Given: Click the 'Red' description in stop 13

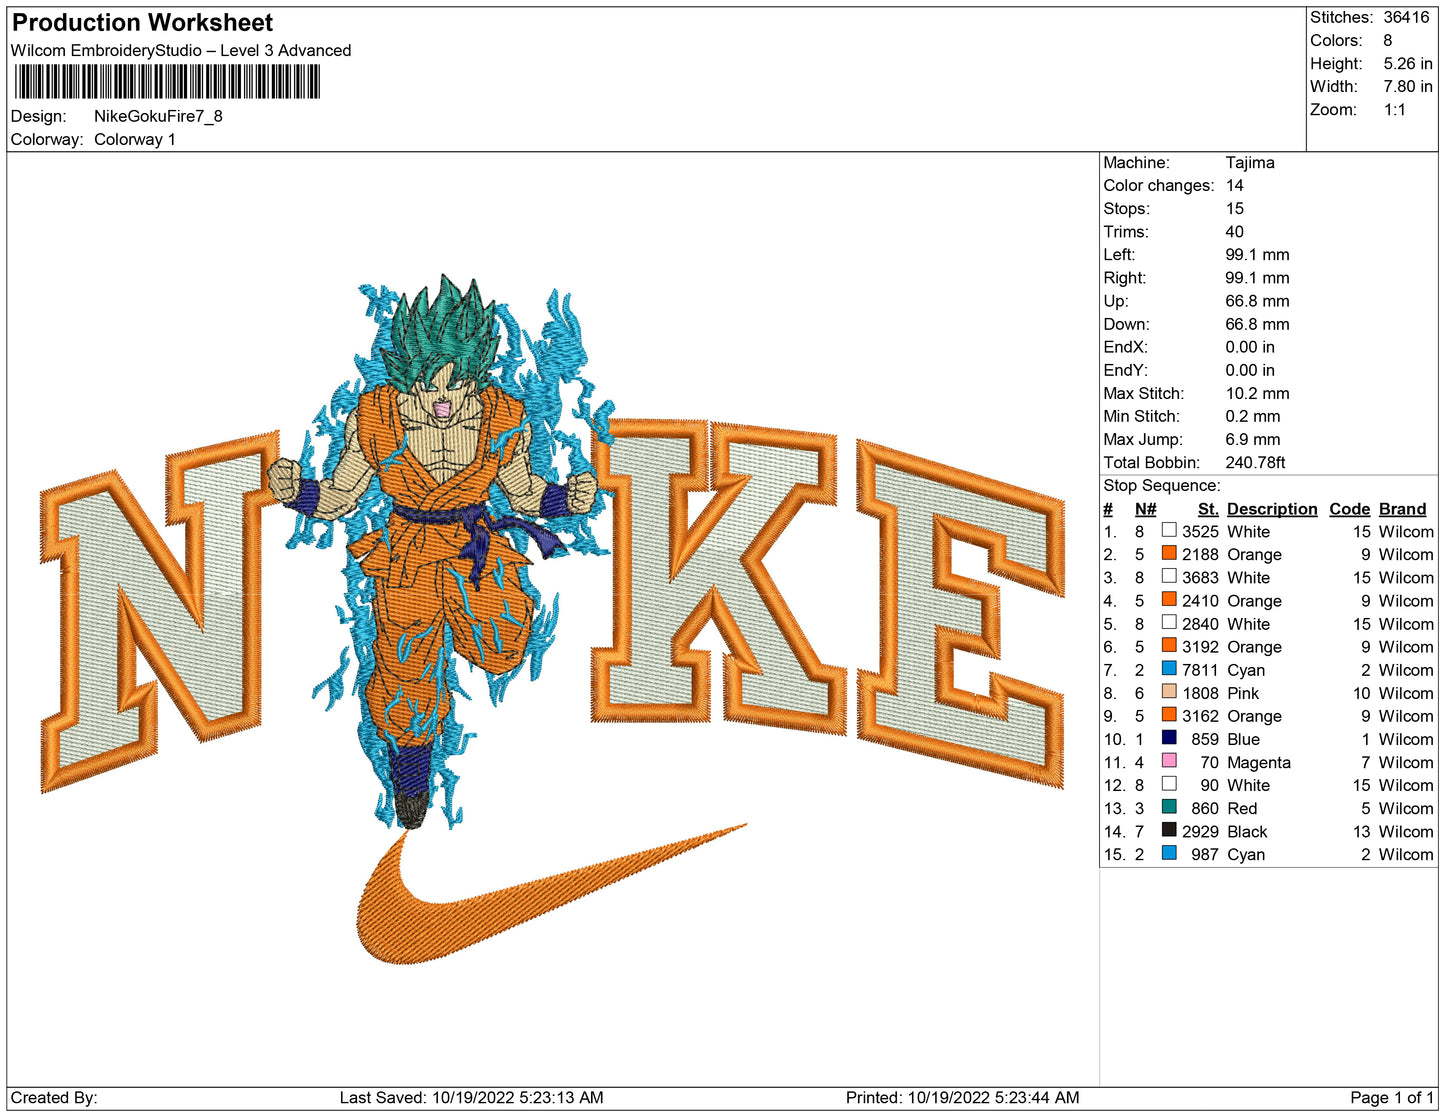Looking at the screenshot, I should tap(1242, 808).
